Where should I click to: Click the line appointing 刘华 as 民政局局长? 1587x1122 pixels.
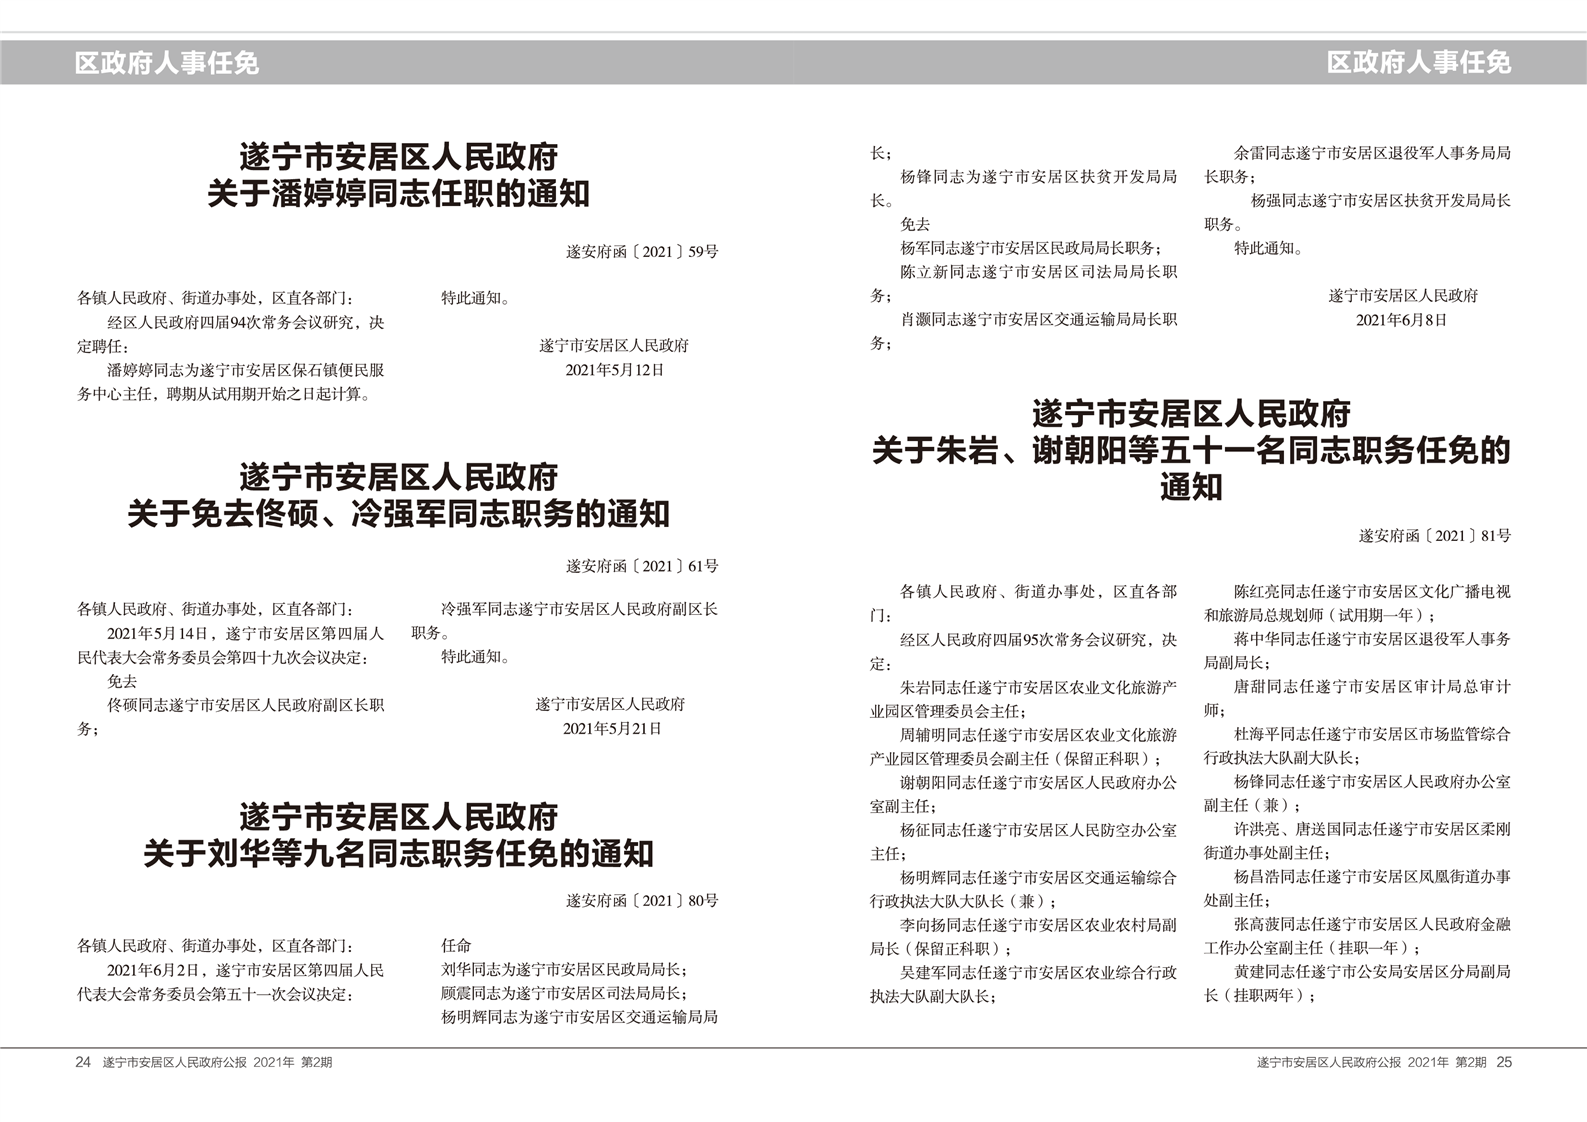click(564, 970)
